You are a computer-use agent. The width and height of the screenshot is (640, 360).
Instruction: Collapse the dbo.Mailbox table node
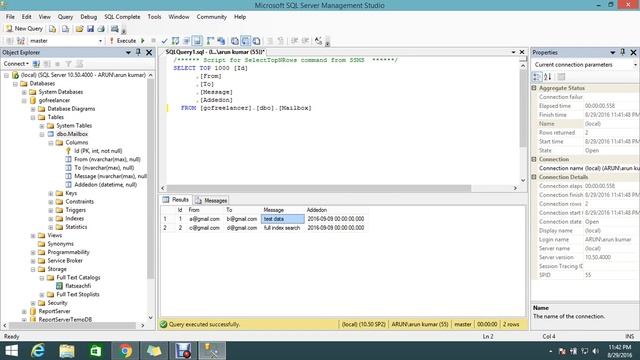click(x=42, y=134)
